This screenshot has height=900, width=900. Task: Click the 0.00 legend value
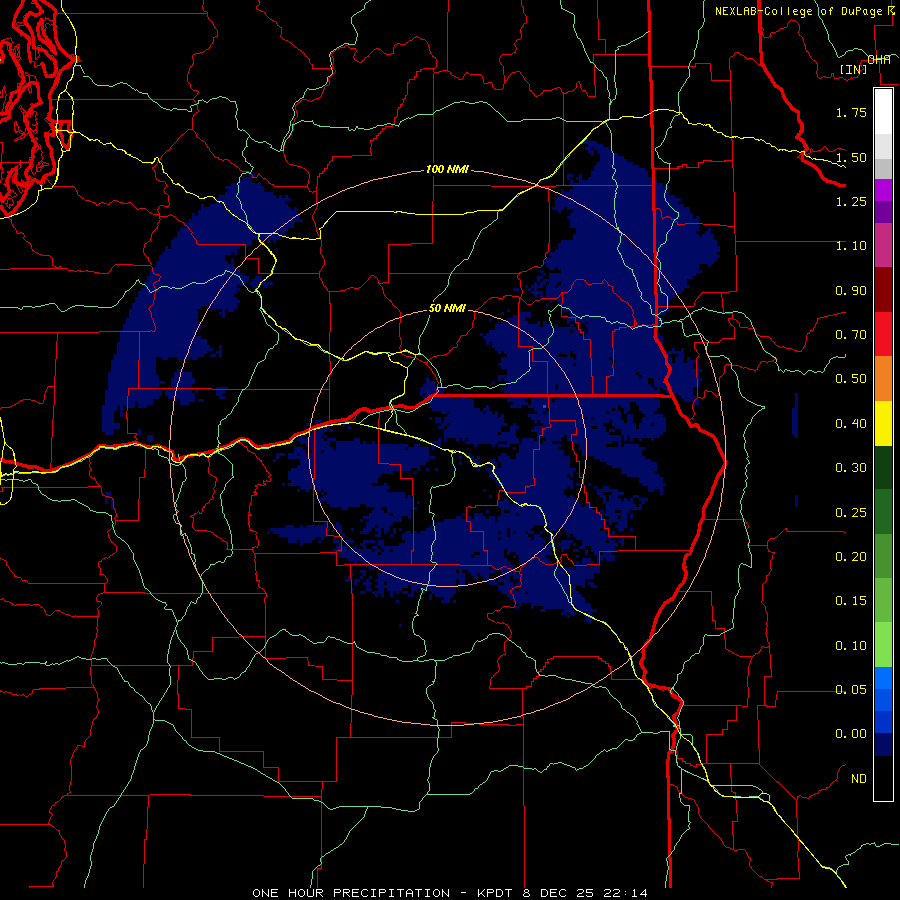point(851,734)
